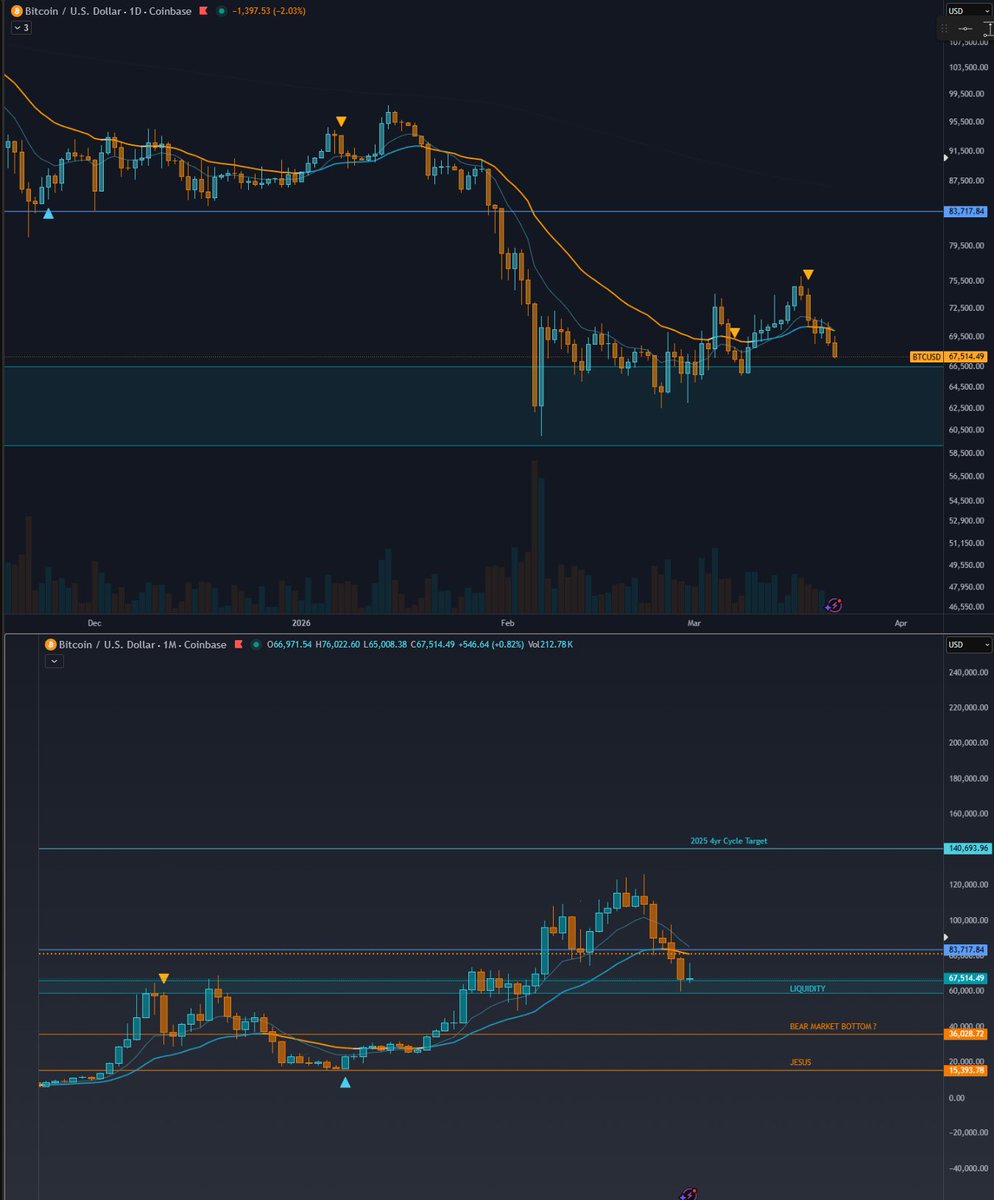
Task: Click the lightning event icon at bottom of monthly chart
Action: coord(688,1193)
